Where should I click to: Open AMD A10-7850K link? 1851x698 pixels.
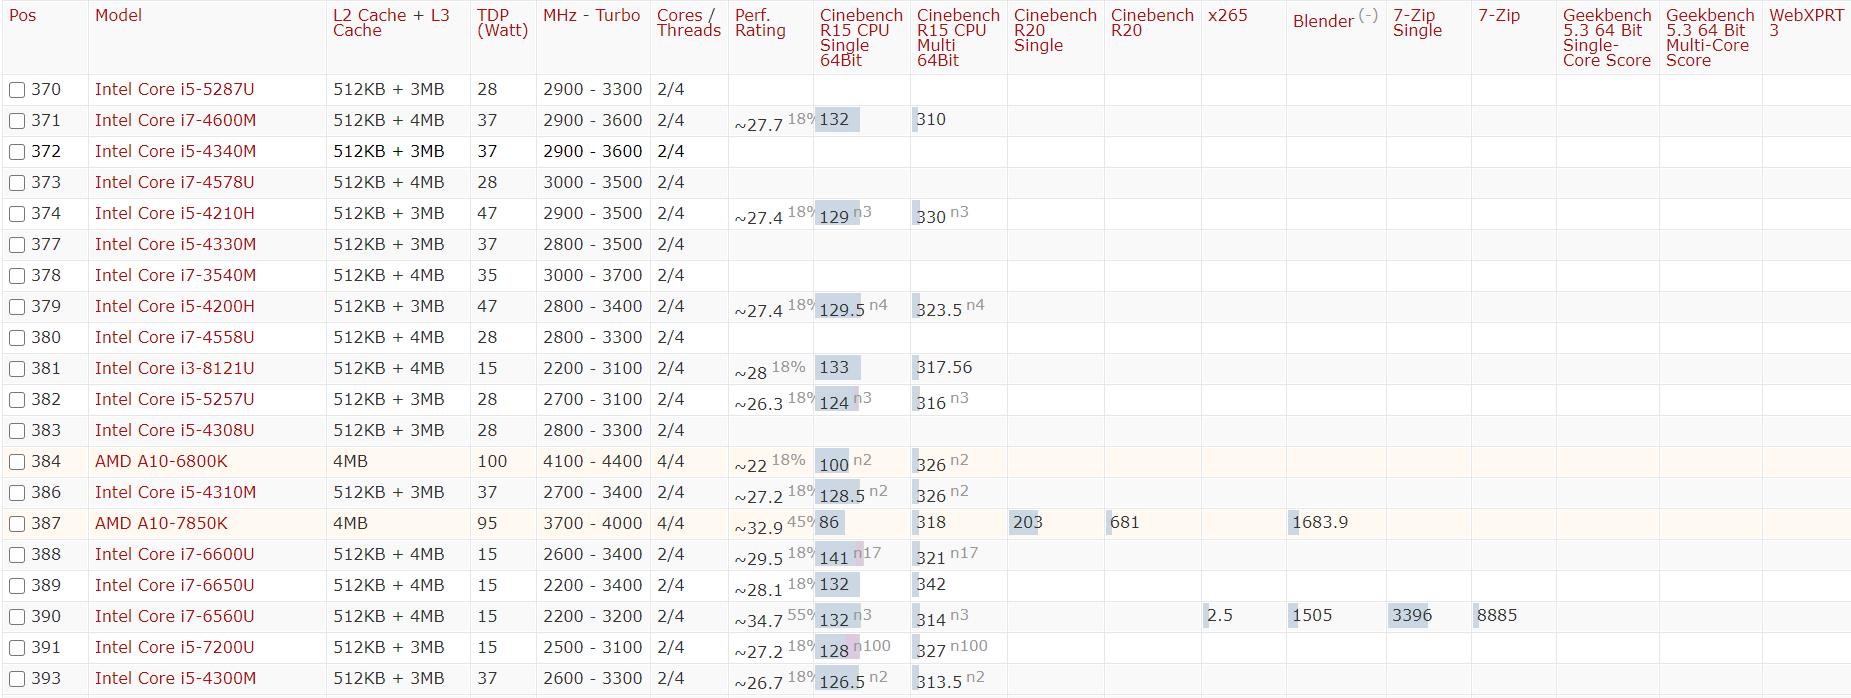[161, 523]
